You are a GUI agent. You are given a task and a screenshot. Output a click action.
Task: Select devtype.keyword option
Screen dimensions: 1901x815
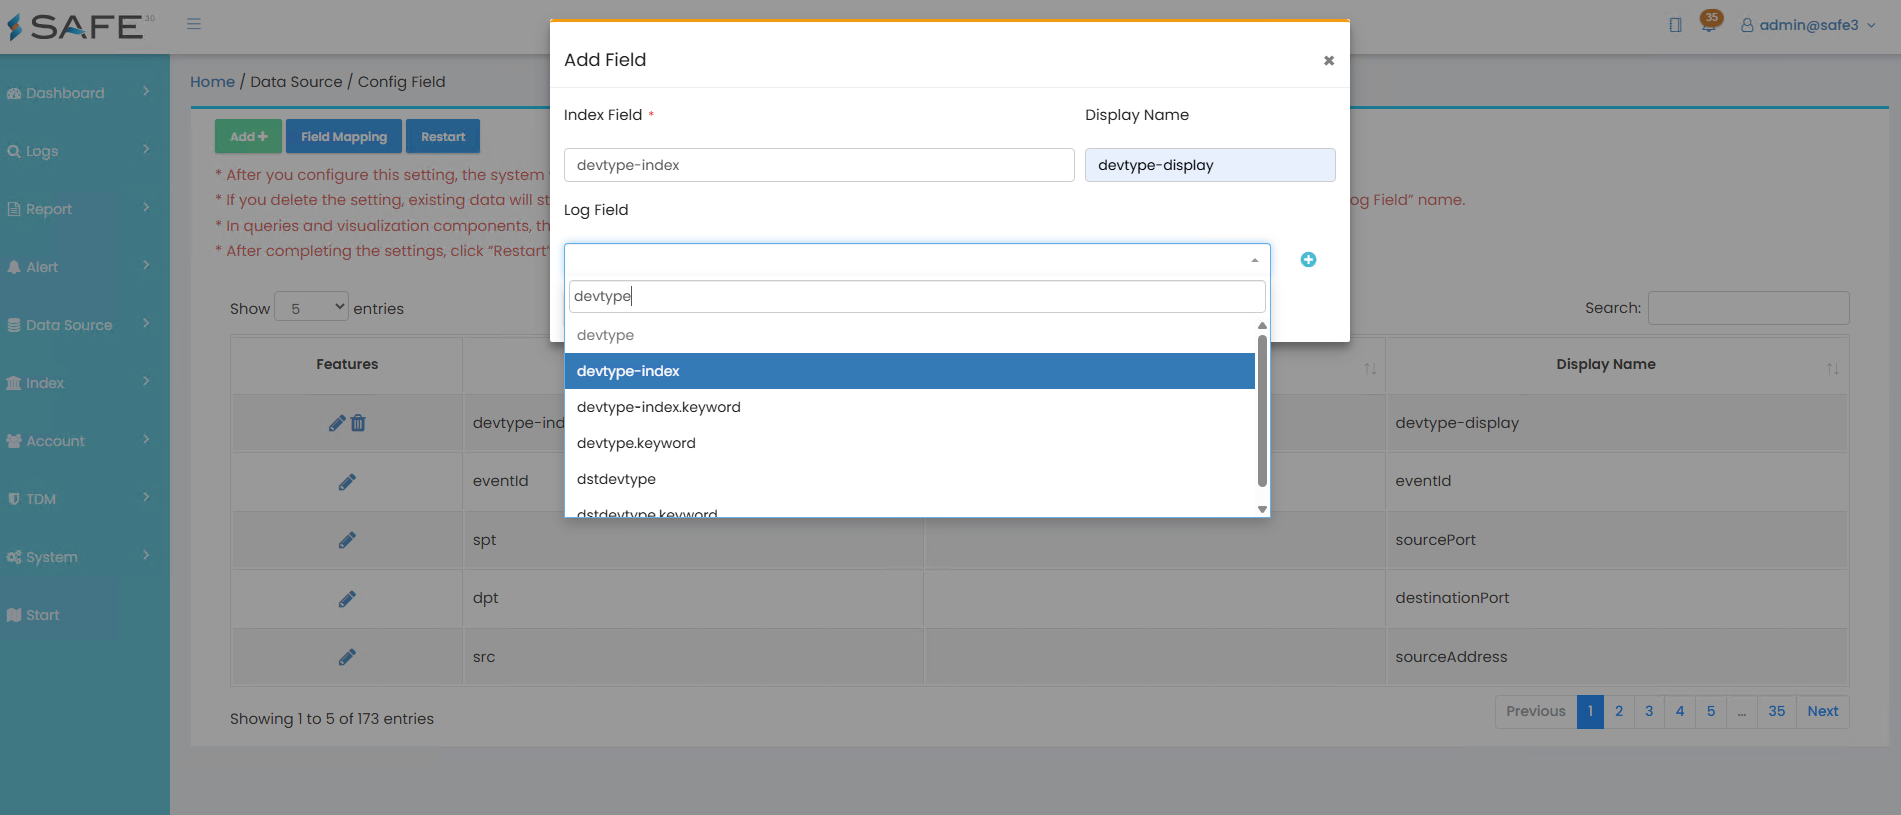click(x=910, y=443)
